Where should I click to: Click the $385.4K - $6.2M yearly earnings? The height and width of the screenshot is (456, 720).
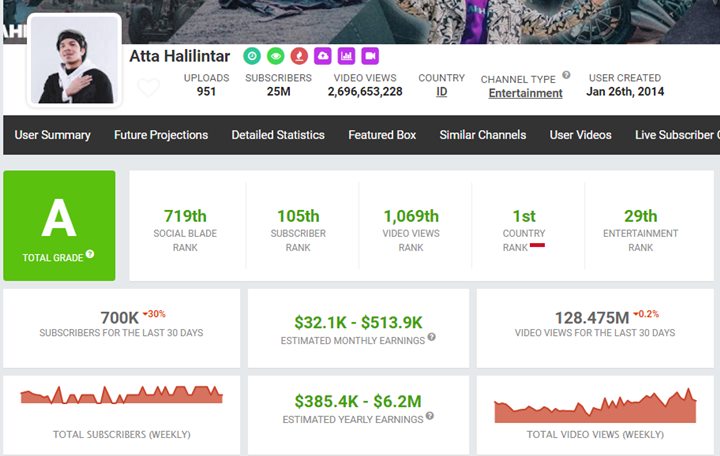358,401
